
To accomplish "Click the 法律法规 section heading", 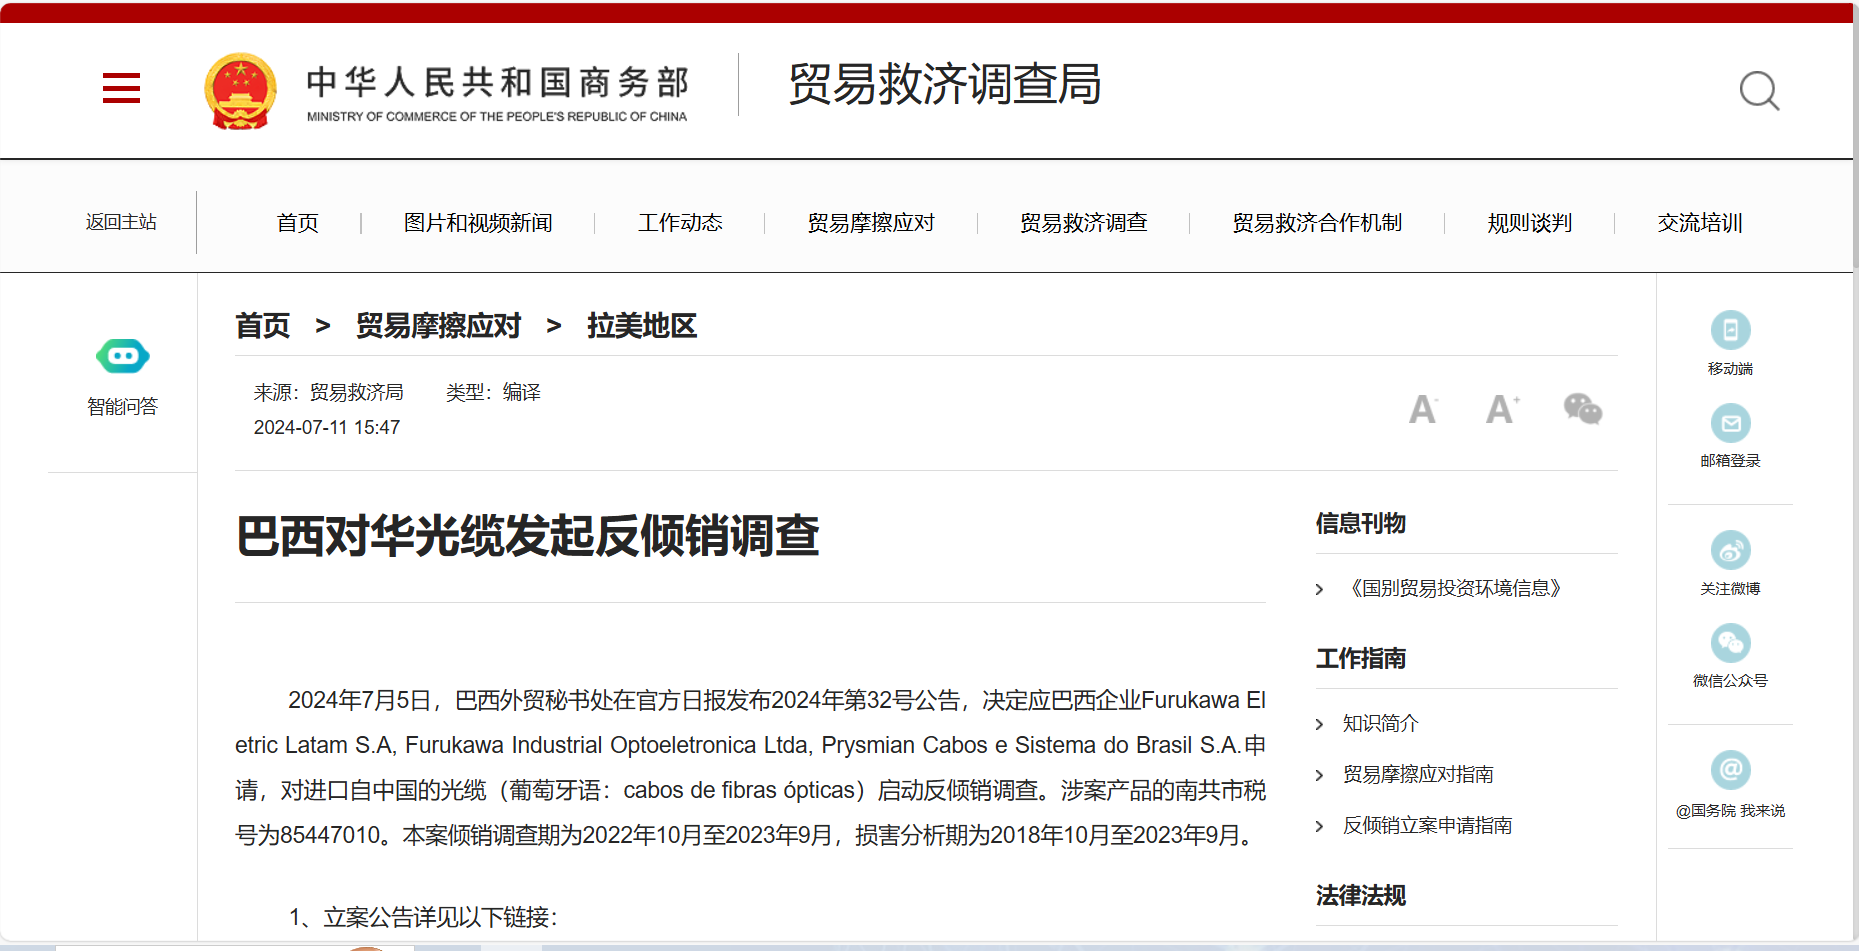I will click(1361, 895).
